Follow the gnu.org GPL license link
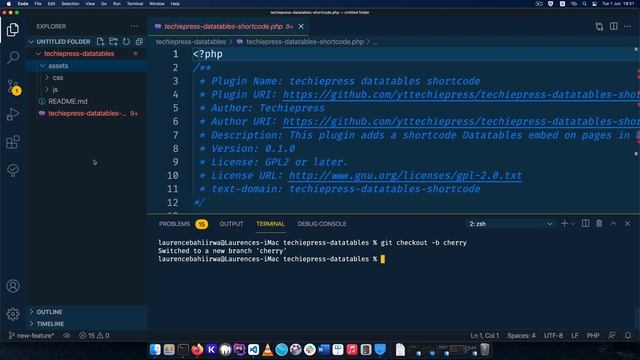Viewport: 640px width, 360px height. pos(405,176)
